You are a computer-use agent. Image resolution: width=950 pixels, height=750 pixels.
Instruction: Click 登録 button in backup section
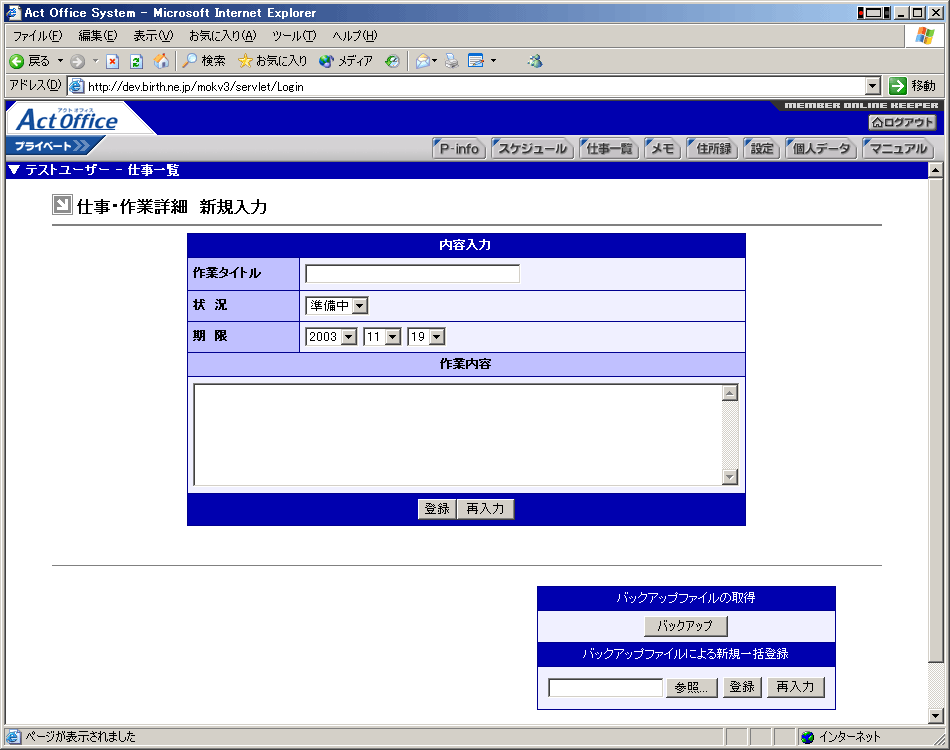click(x=742, y=687)
